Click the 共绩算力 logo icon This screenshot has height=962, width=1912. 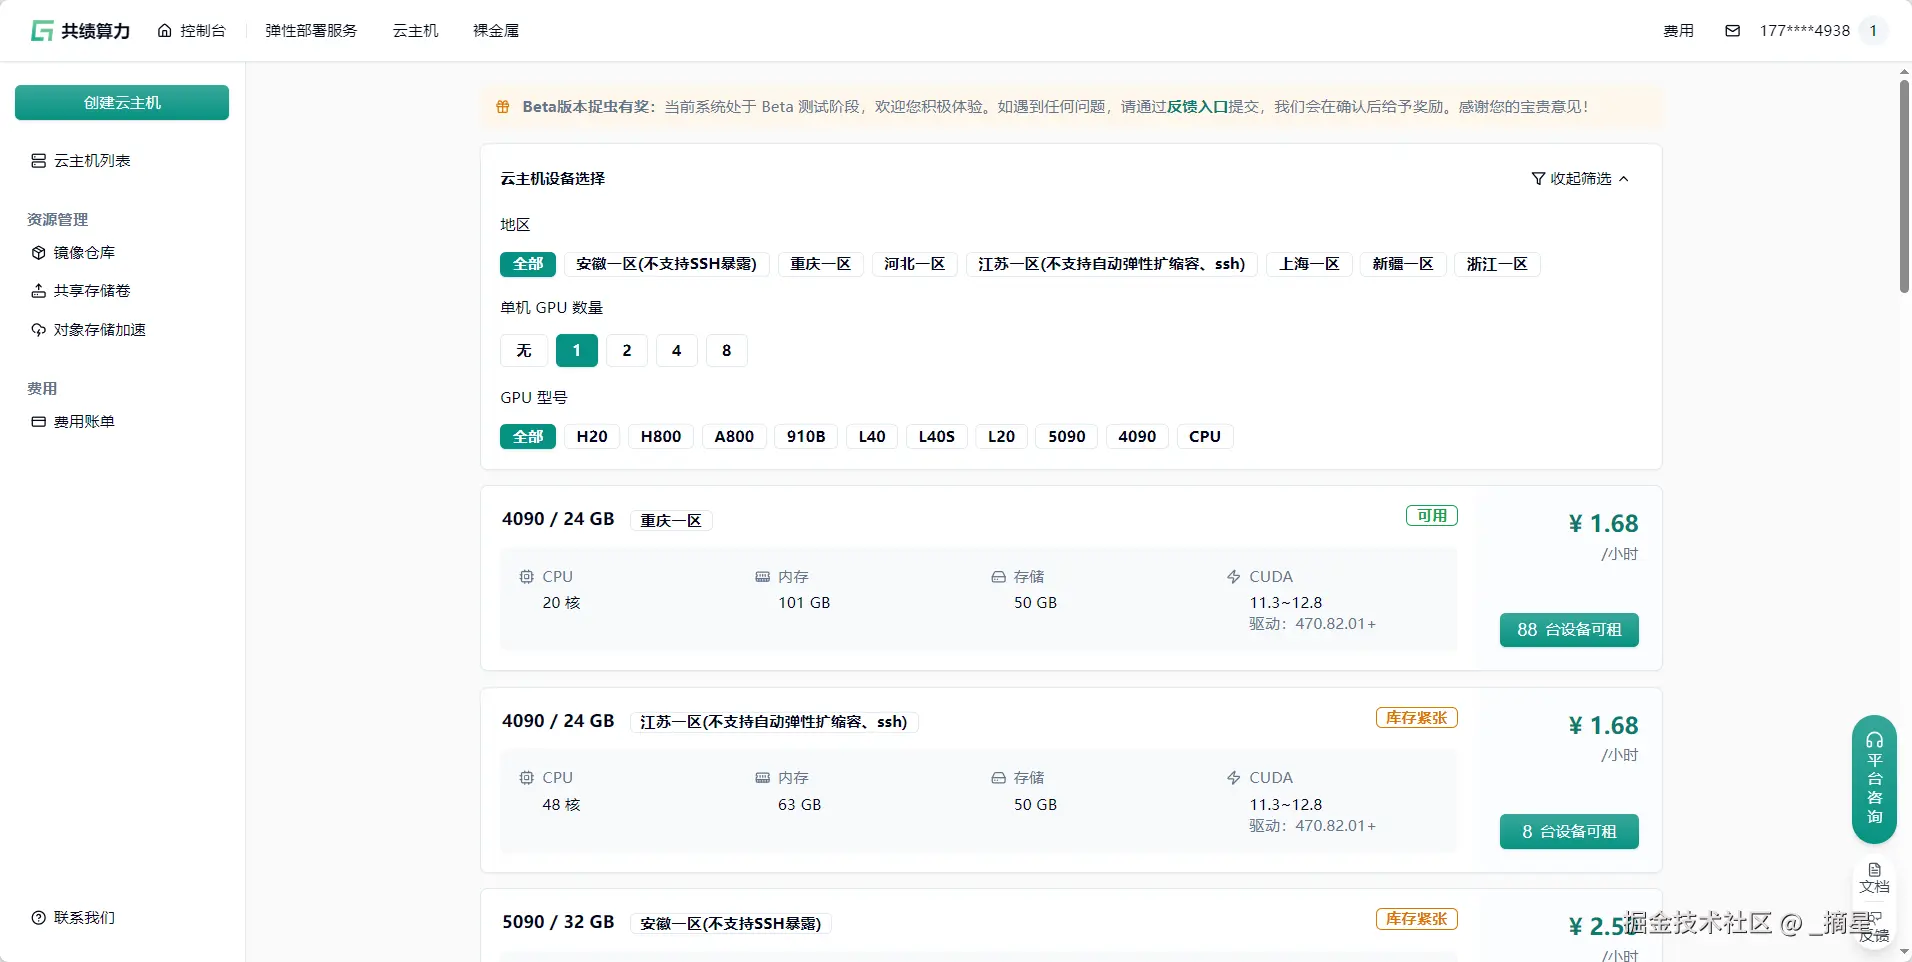point(42,31)
